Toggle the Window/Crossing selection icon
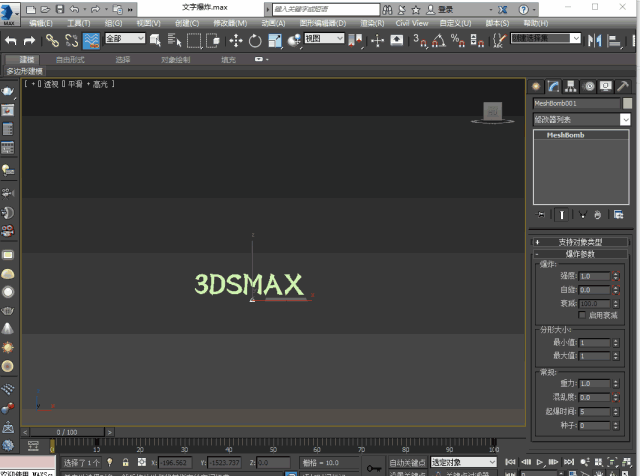Screen dimensions: 640x476 tap(213, 40)
